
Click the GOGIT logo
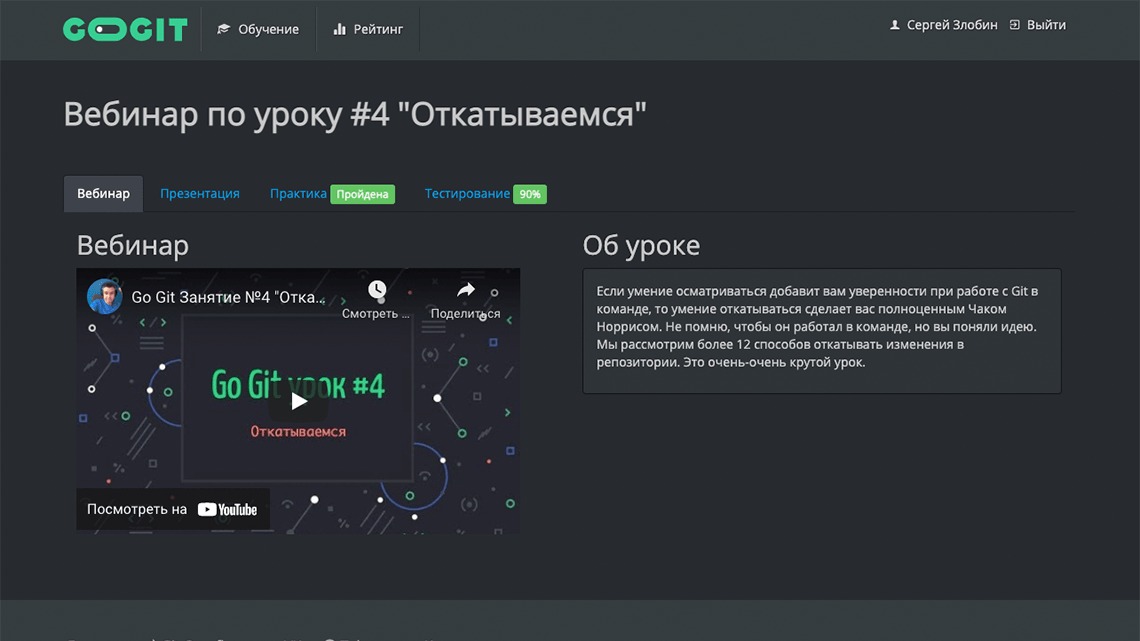(x=125, y=29)
